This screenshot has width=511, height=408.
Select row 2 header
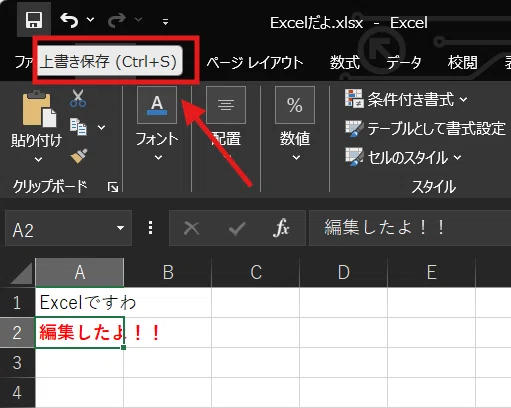click(17, 333)
